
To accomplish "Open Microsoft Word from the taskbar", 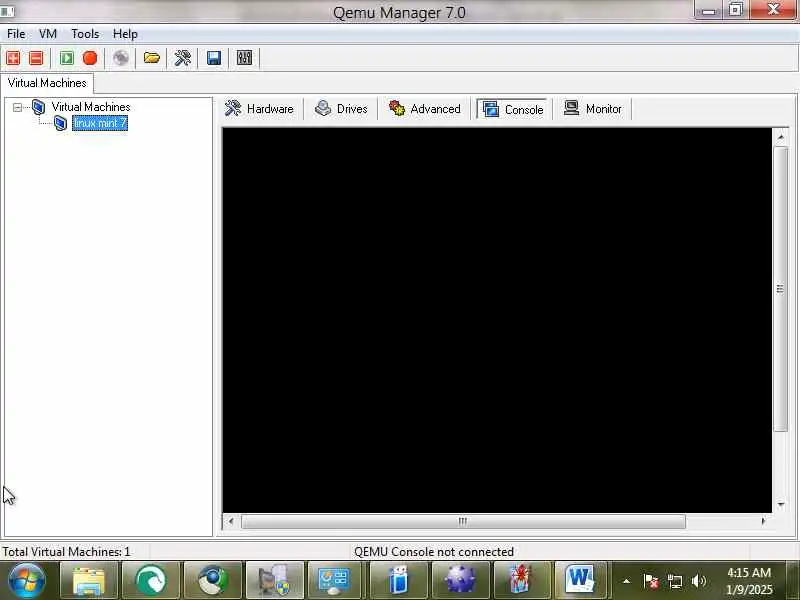I will click(581, 581).
